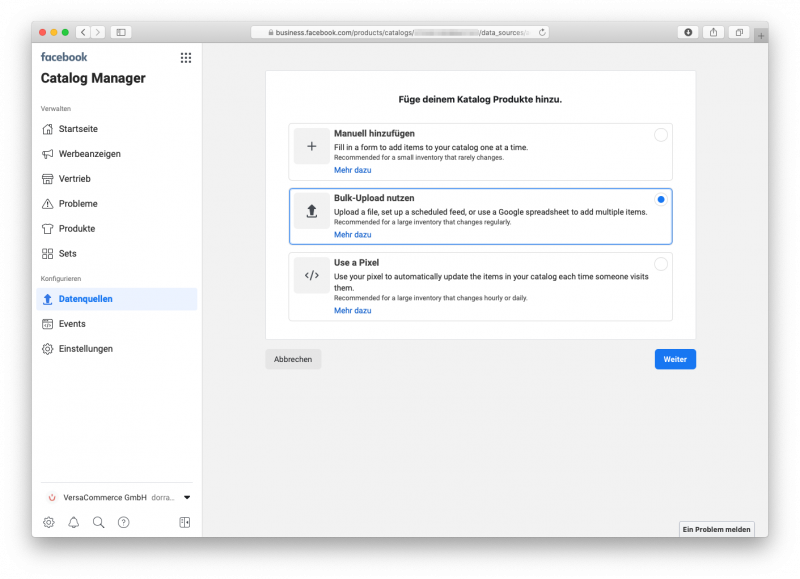Click the Füge deinem Katalog Produkte hinzu heading

(480, 99)
